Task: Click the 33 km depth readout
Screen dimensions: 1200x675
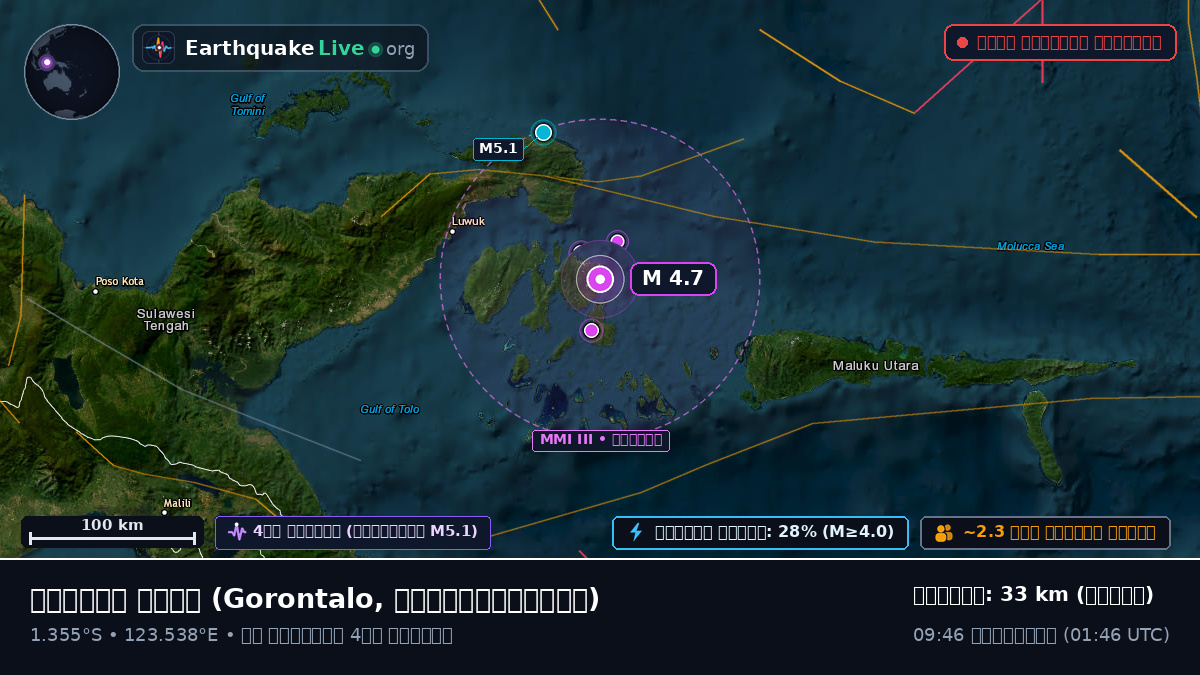Action: tap(1034, 595)
